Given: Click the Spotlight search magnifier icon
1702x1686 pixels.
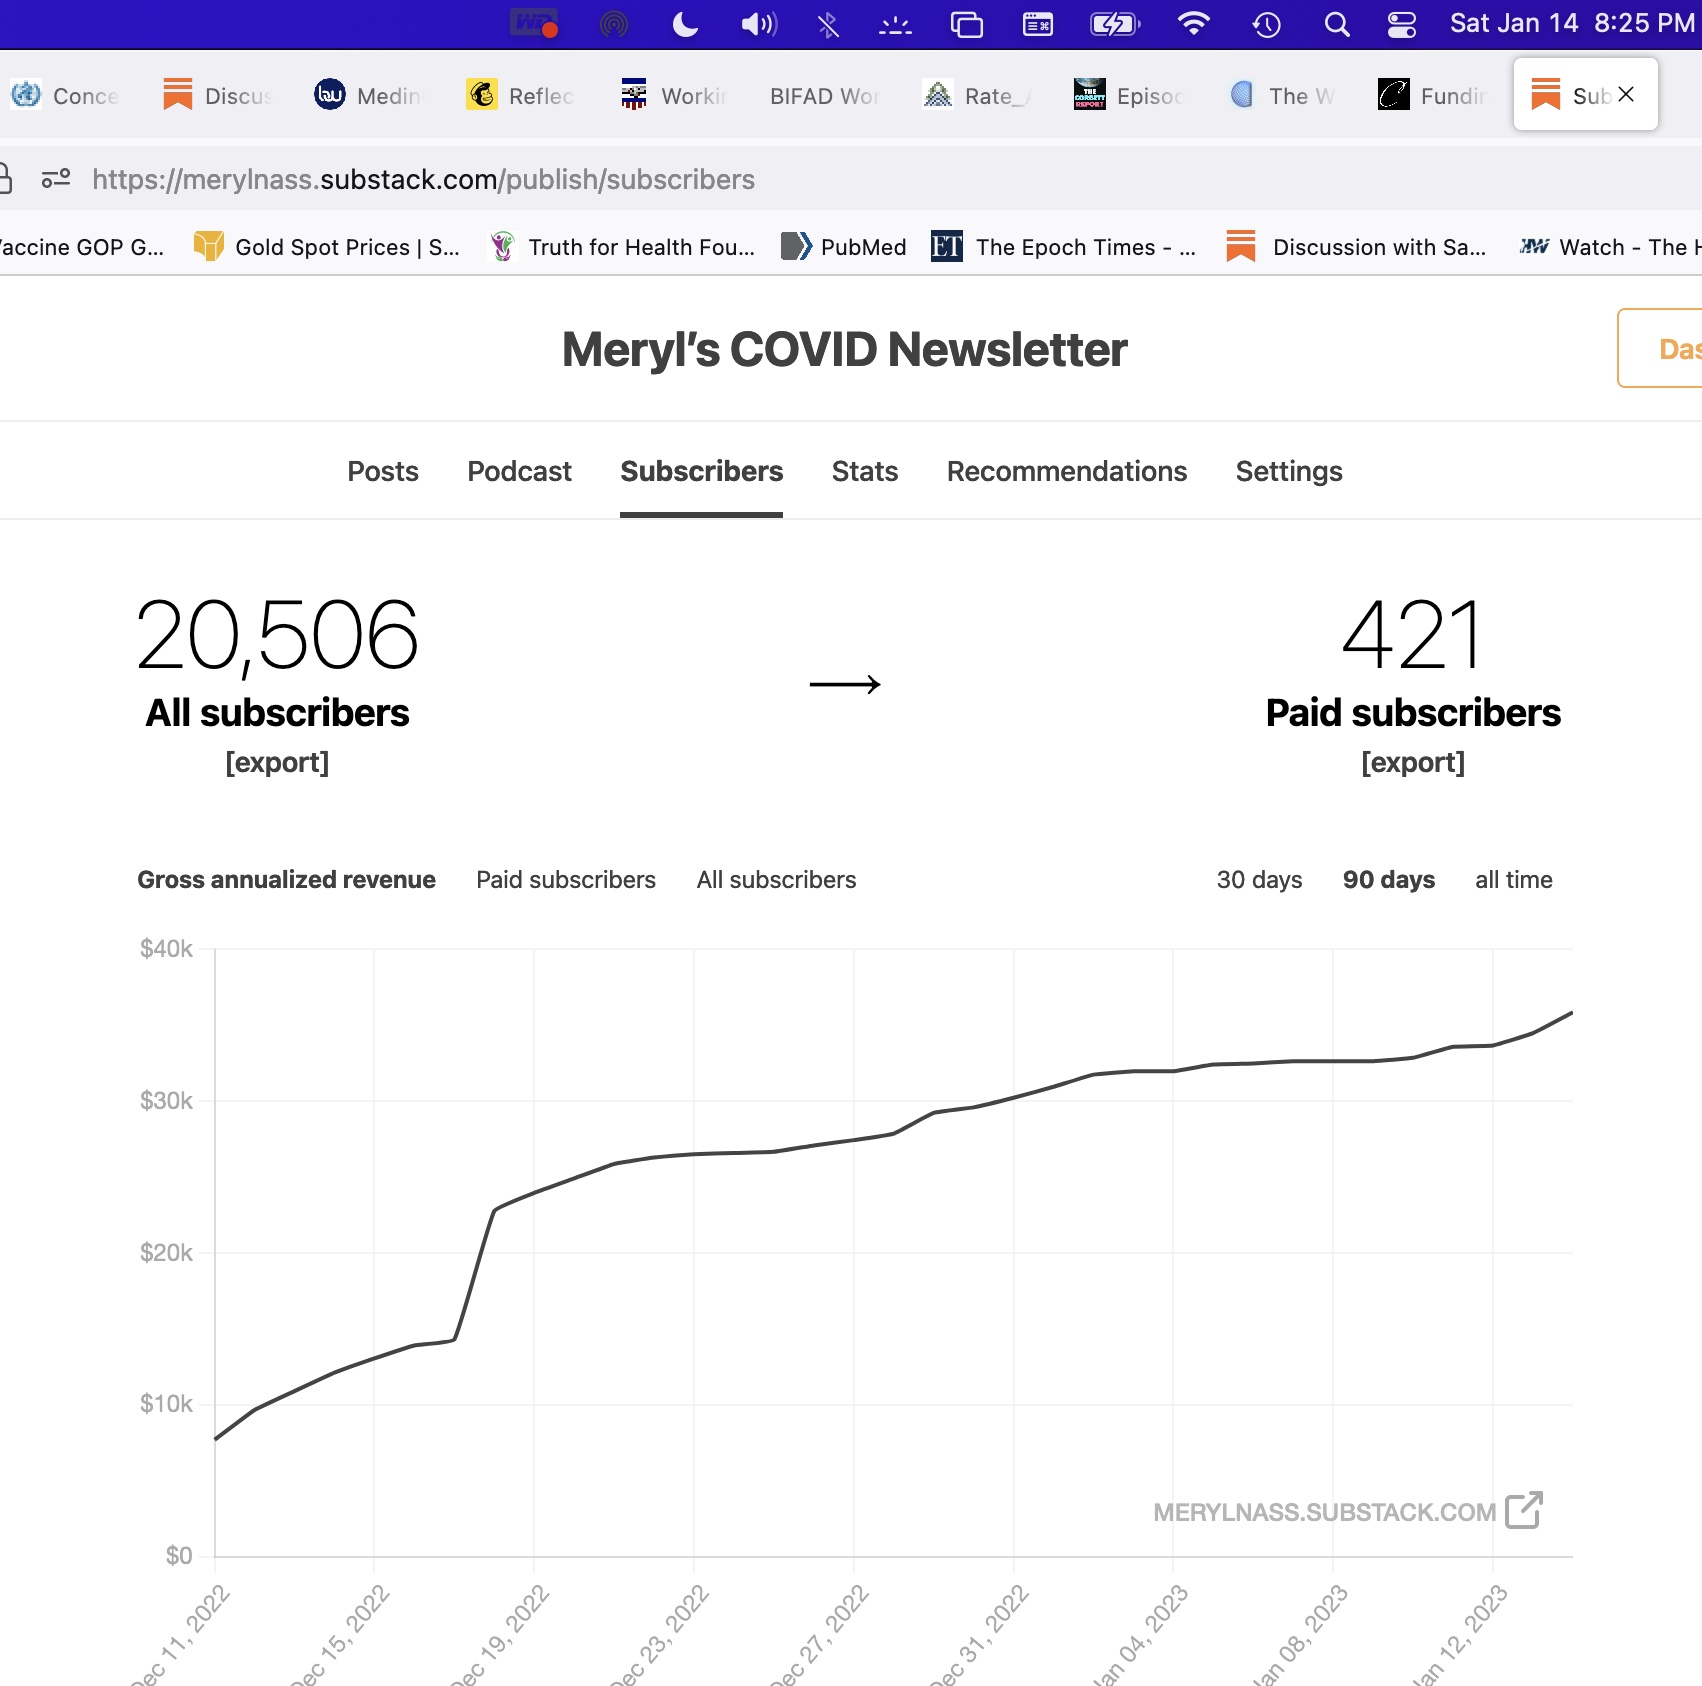Looking at the screenshot, I should point(1336,24).
